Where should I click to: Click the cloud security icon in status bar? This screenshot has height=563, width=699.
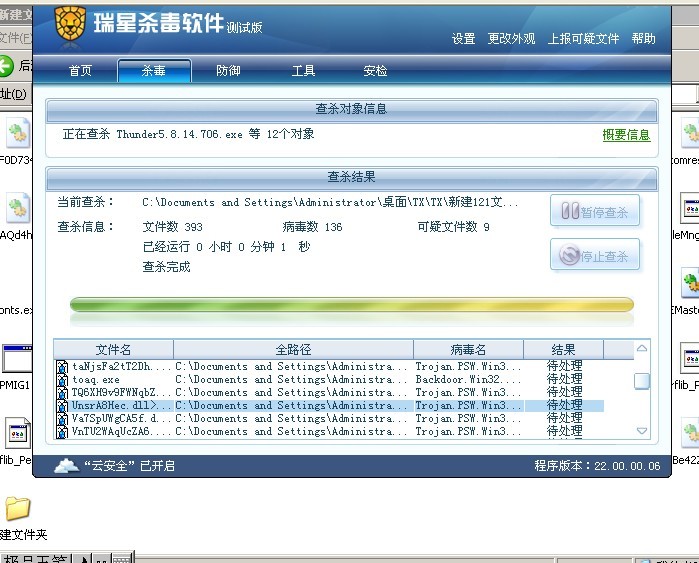(66, 465)
